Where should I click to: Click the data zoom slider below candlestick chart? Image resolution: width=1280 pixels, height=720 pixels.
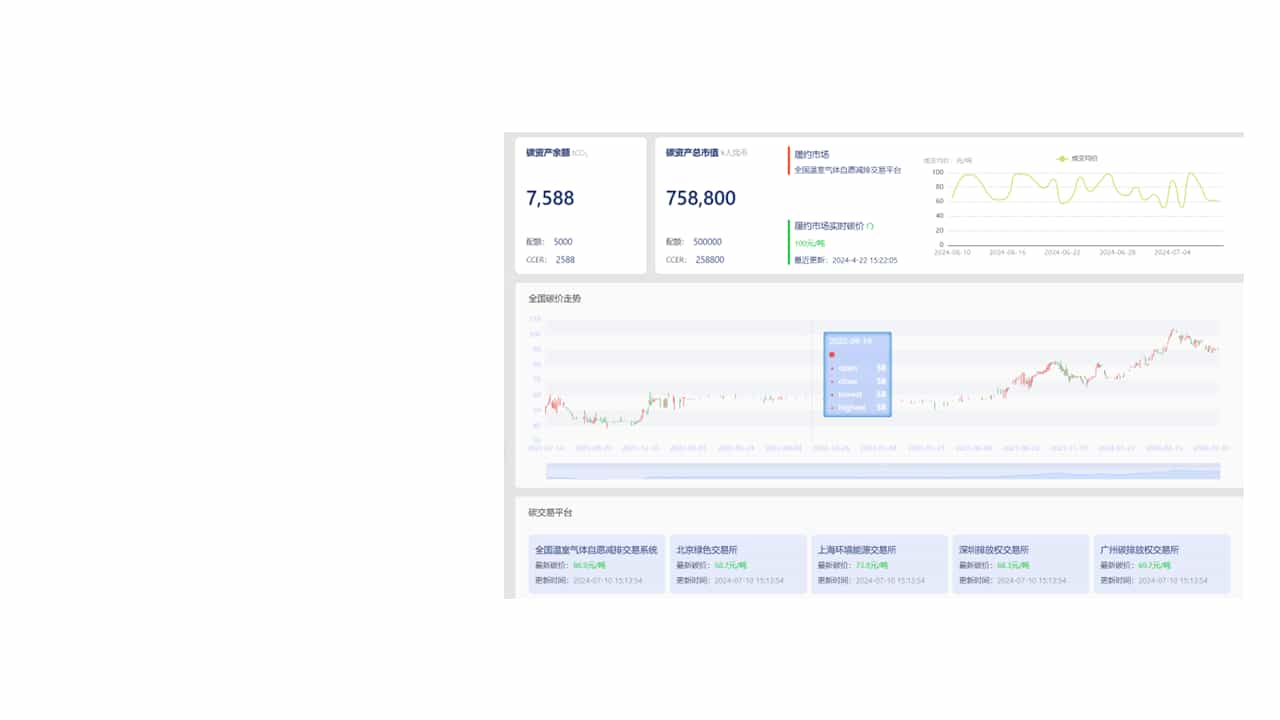(x=882, y=471)
